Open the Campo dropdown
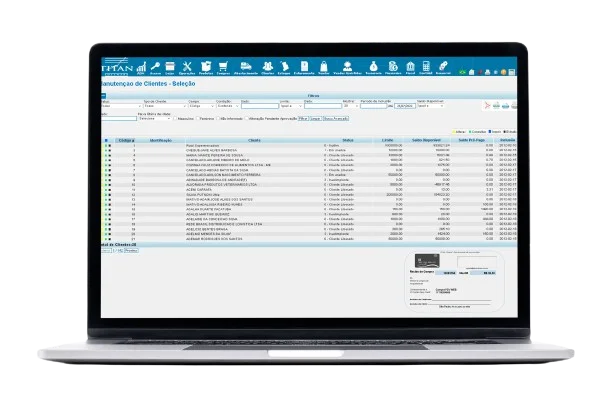The width and height of the screenshot is (612, 408). coord(201,106)
